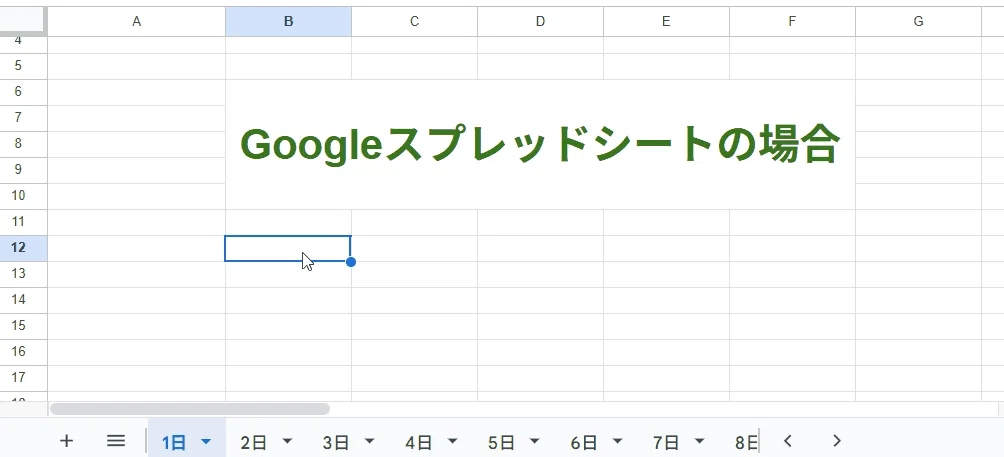Switch to the 4日 sheet tab
1004x457 pixels.
[419, 442]
